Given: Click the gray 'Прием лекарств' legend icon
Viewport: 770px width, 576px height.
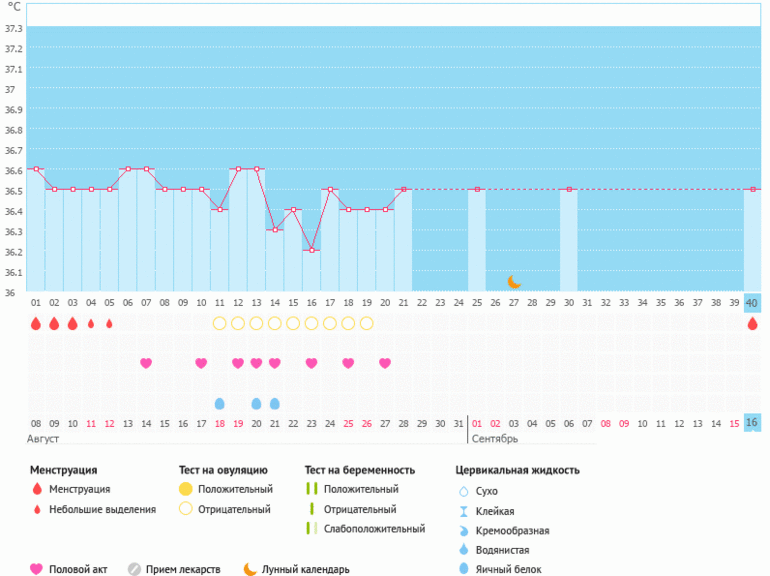Looking at the screenshot, I should pos(134,569).
